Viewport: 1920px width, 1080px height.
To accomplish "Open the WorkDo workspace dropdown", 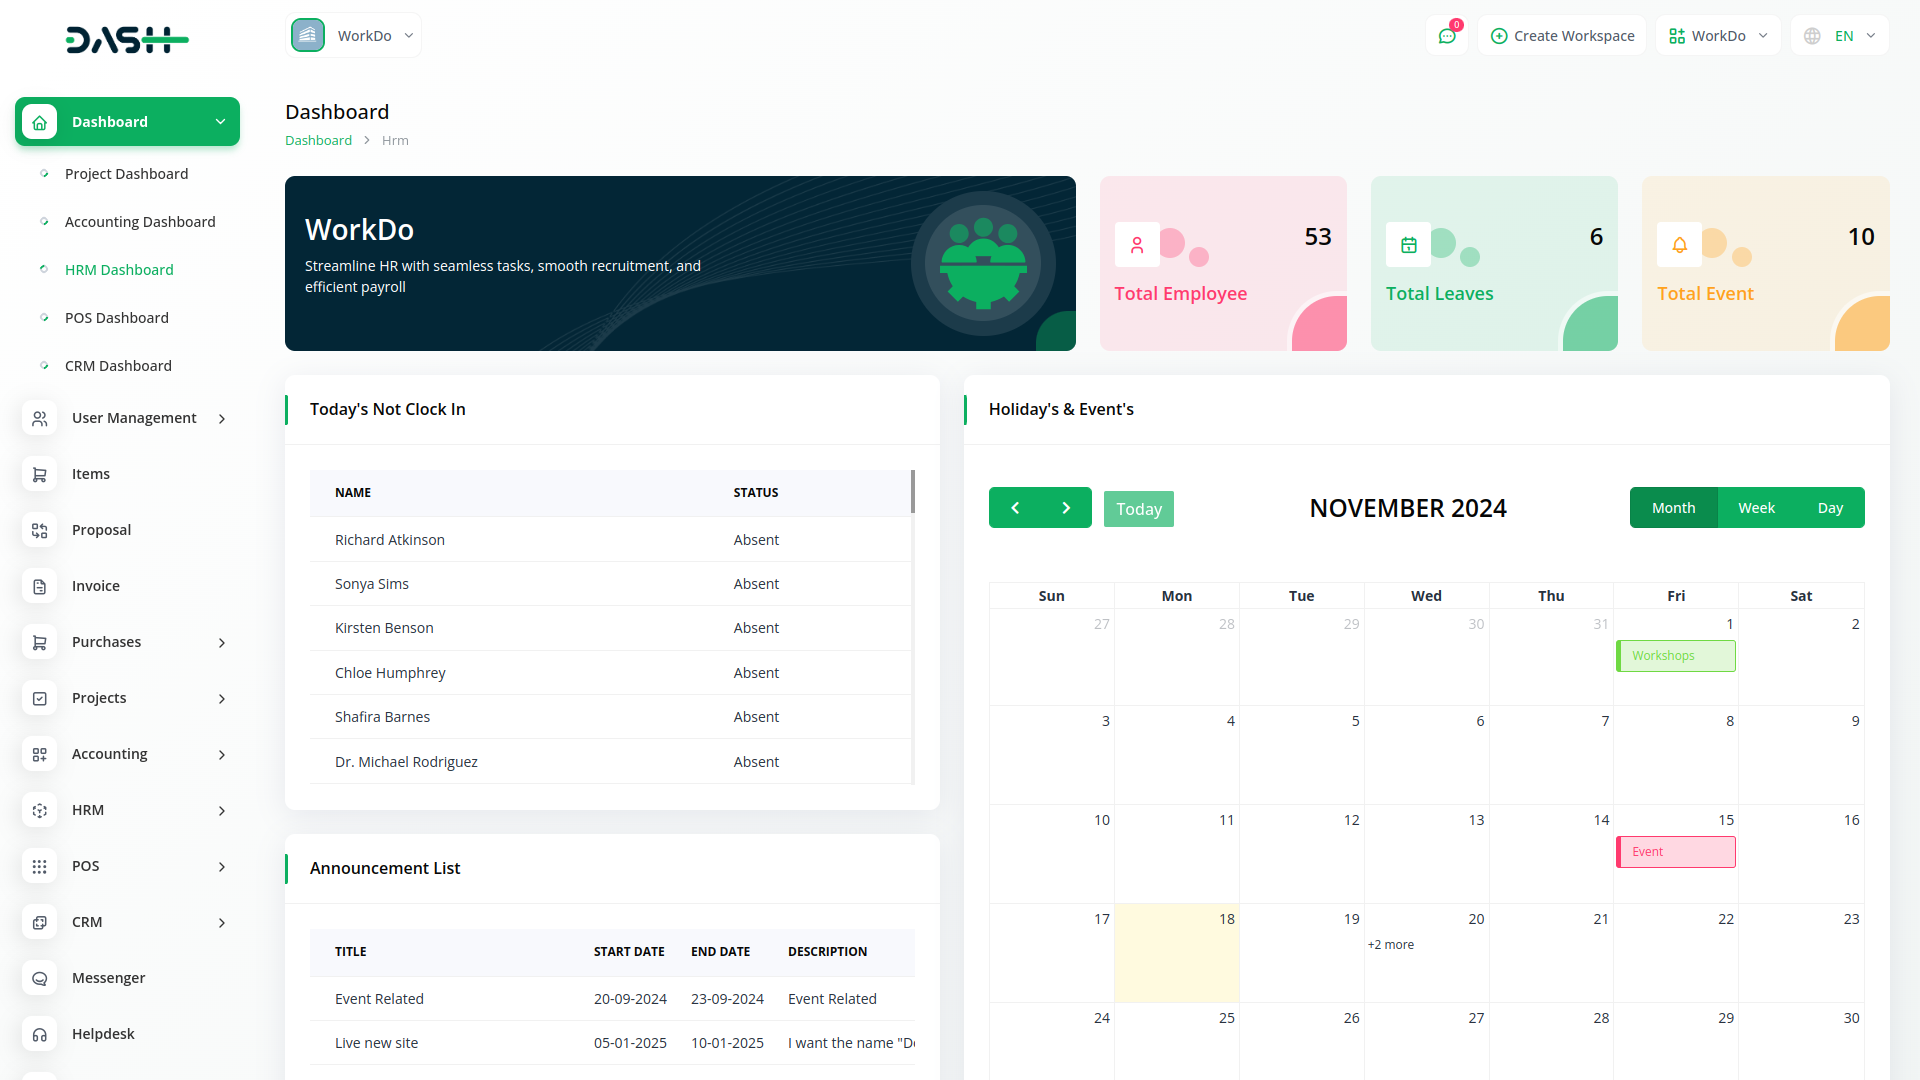I will click(355, 35).
